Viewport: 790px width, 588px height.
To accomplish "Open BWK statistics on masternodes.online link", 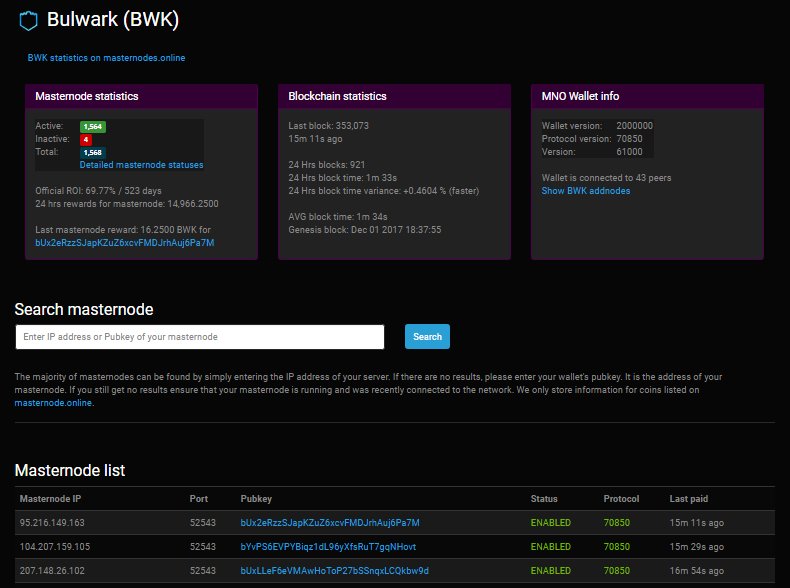I will [106, 58].
